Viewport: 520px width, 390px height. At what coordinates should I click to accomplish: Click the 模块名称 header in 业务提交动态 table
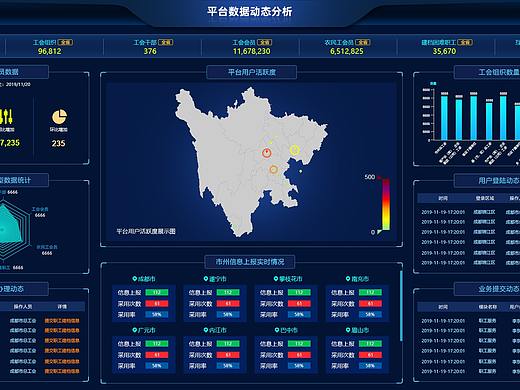pos(488,307)
